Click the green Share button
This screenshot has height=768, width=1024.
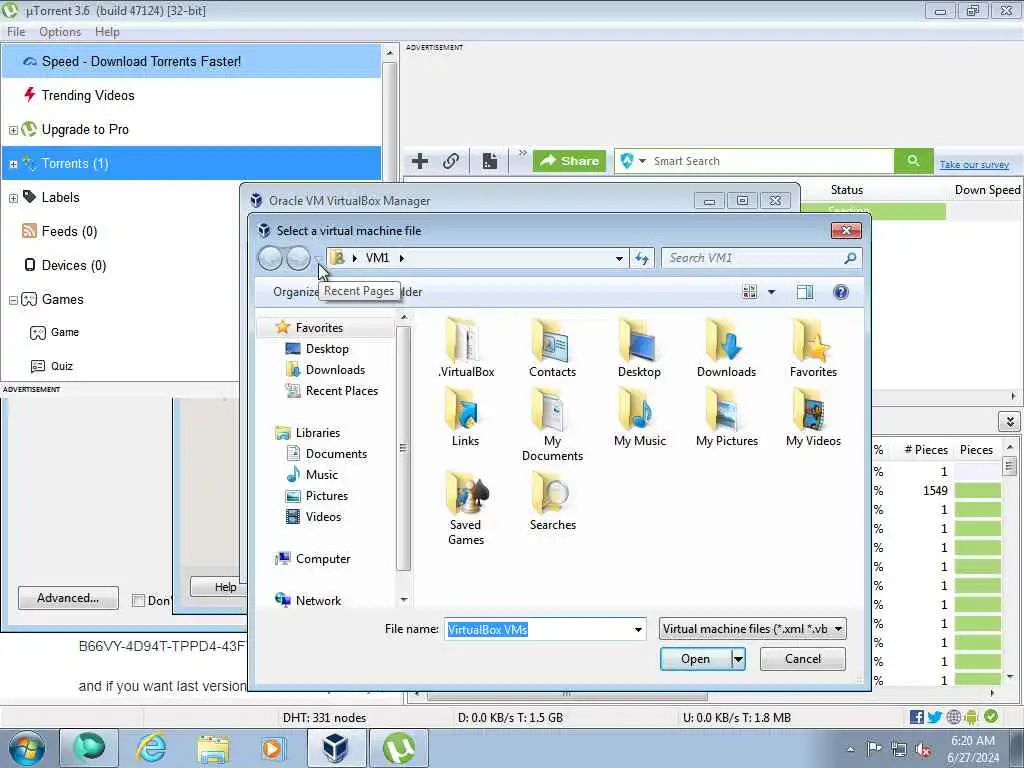coord(569,161)
